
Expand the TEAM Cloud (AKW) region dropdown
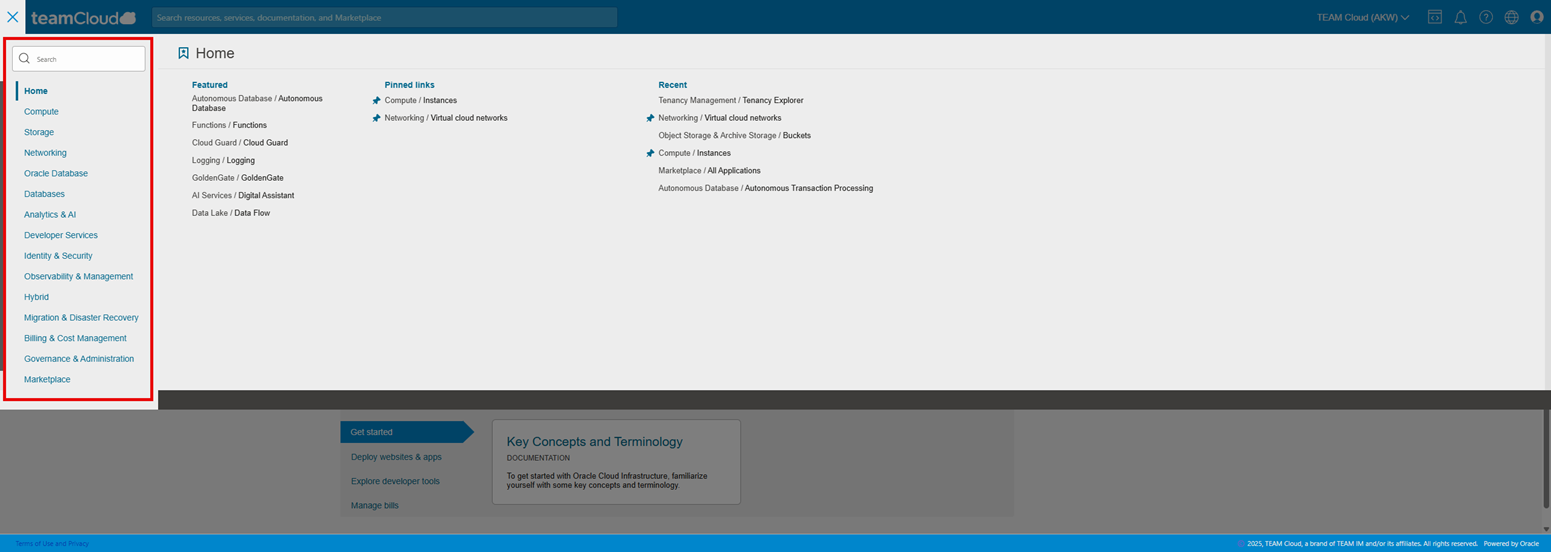click(x=1363, y=17)
